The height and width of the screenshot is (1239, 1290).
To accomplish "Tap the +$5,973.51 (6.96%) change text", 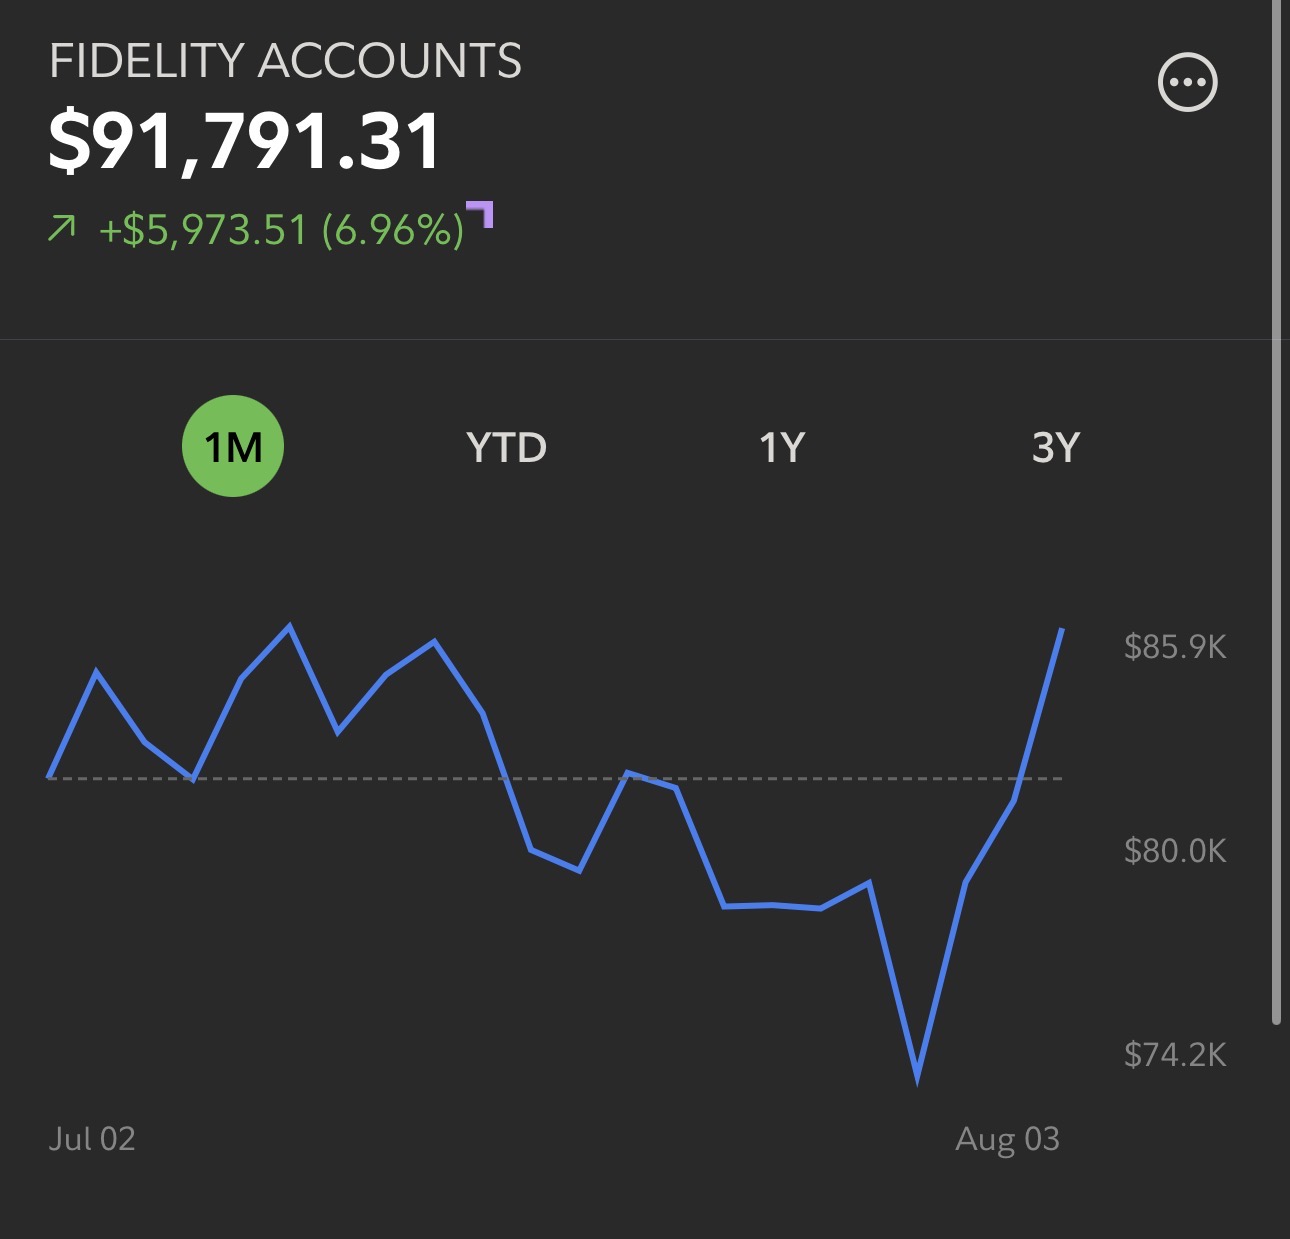I will pos(282,230).
